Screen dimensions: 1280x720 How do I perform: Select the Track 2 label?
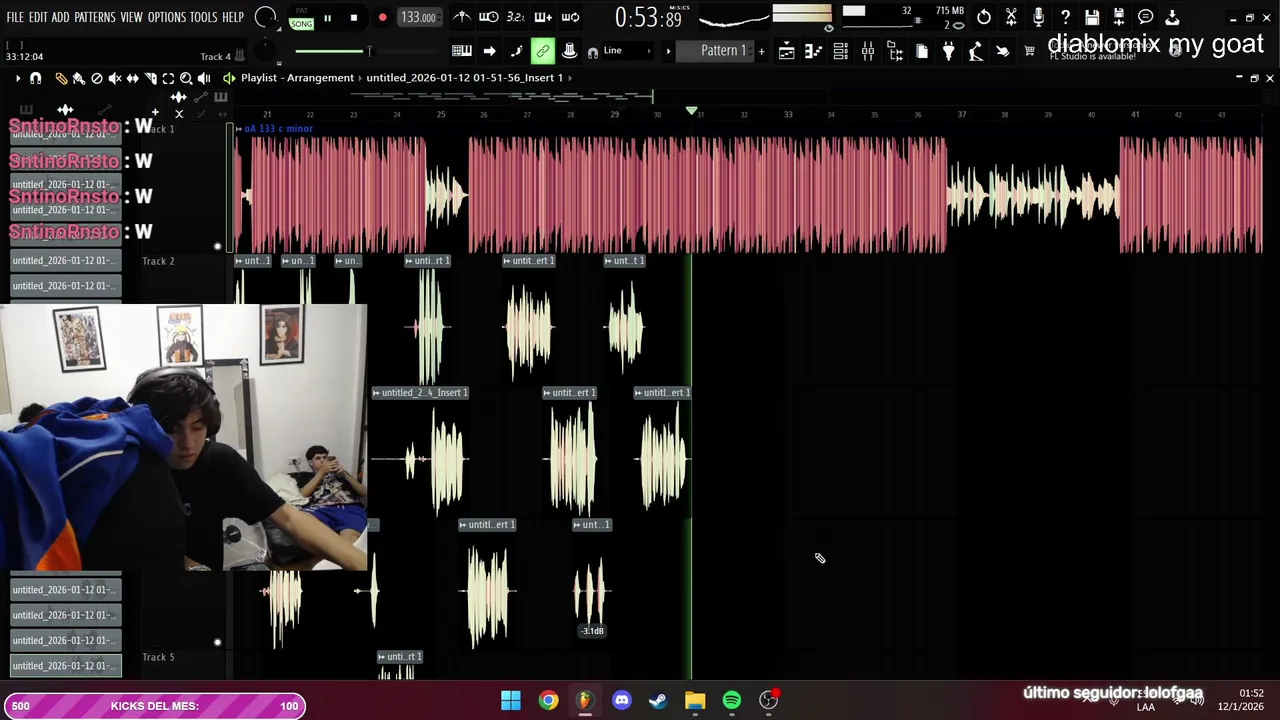click(158, 261)
